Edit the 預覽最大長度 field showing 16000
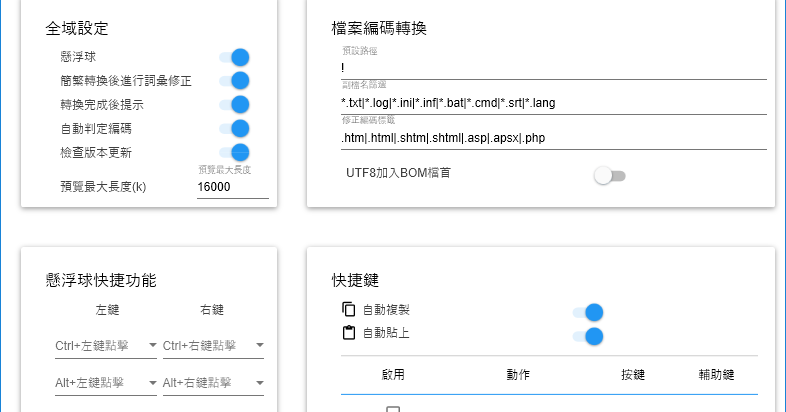The image size is (786, 412). point(233,187)
